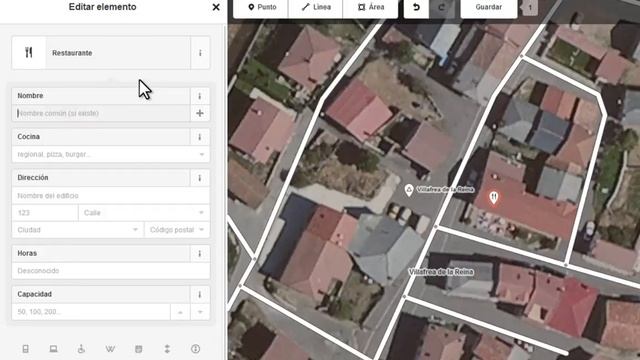
Task: Click the pending edits count badge
Action: coord(530,8)
